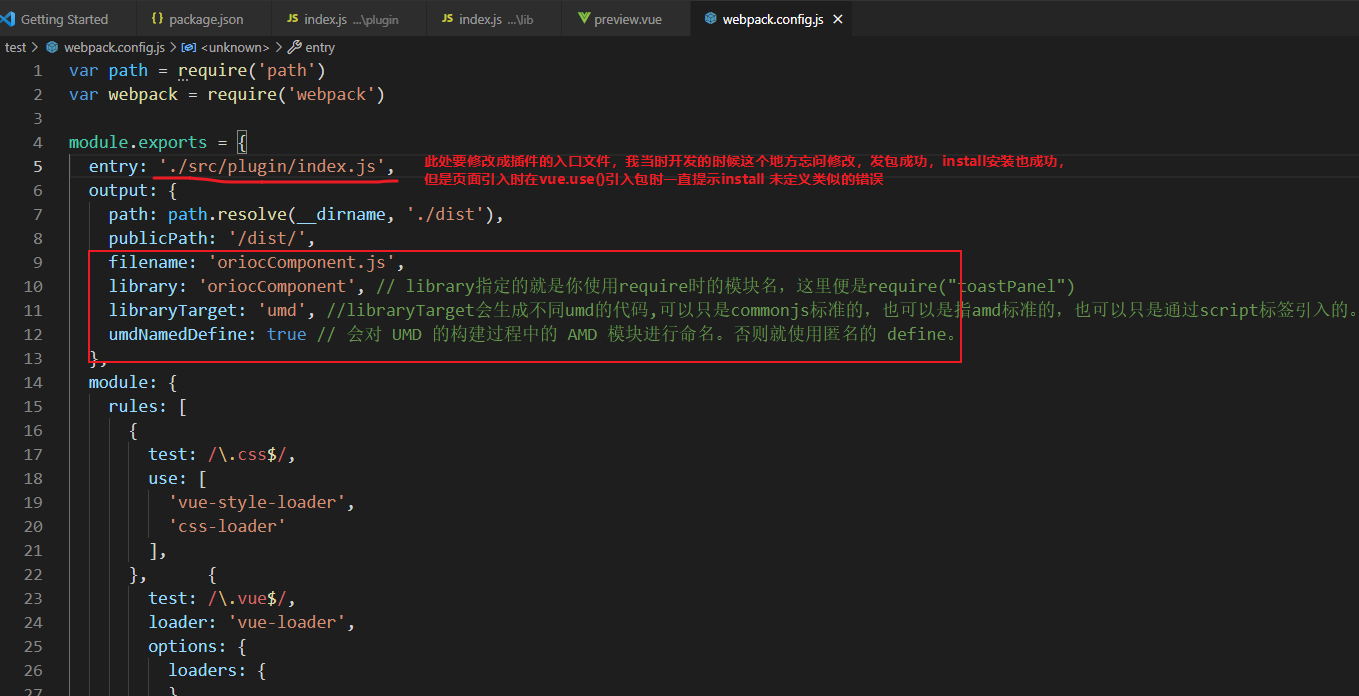The height and width of the screenshot is (696, 1359).
Task: Click webpack icon on webpack.config.js tab
Action: tap(710, 19)
